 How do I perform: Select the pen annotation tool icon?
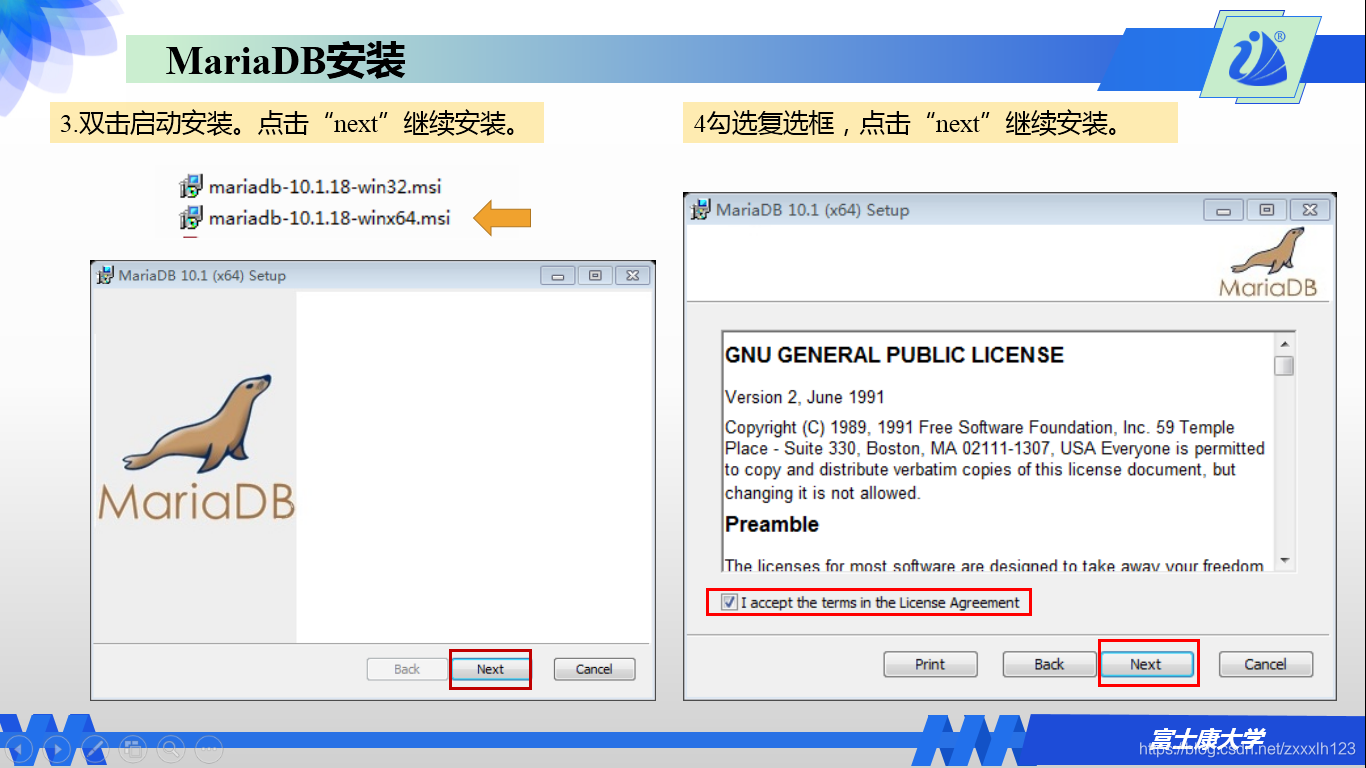pos(96,747)
